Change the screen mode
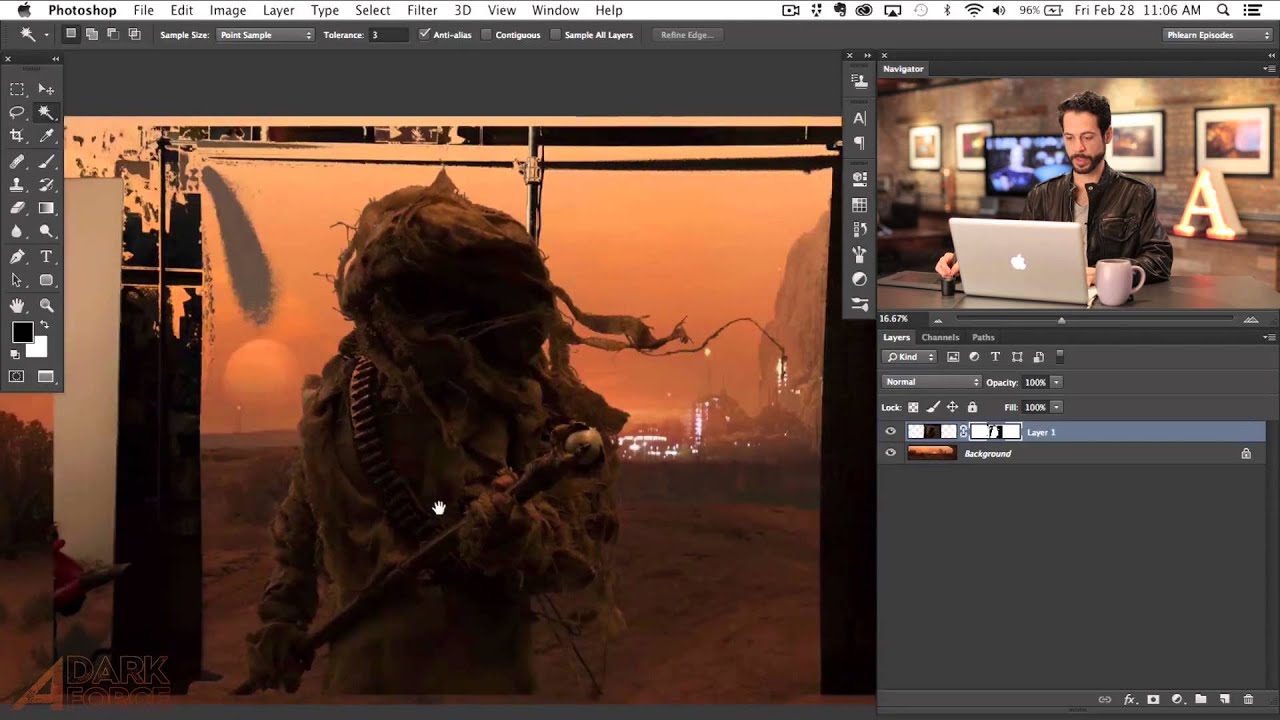This screenshot has height=720, width=1280. pyautogui.click(x=46, y=377)
